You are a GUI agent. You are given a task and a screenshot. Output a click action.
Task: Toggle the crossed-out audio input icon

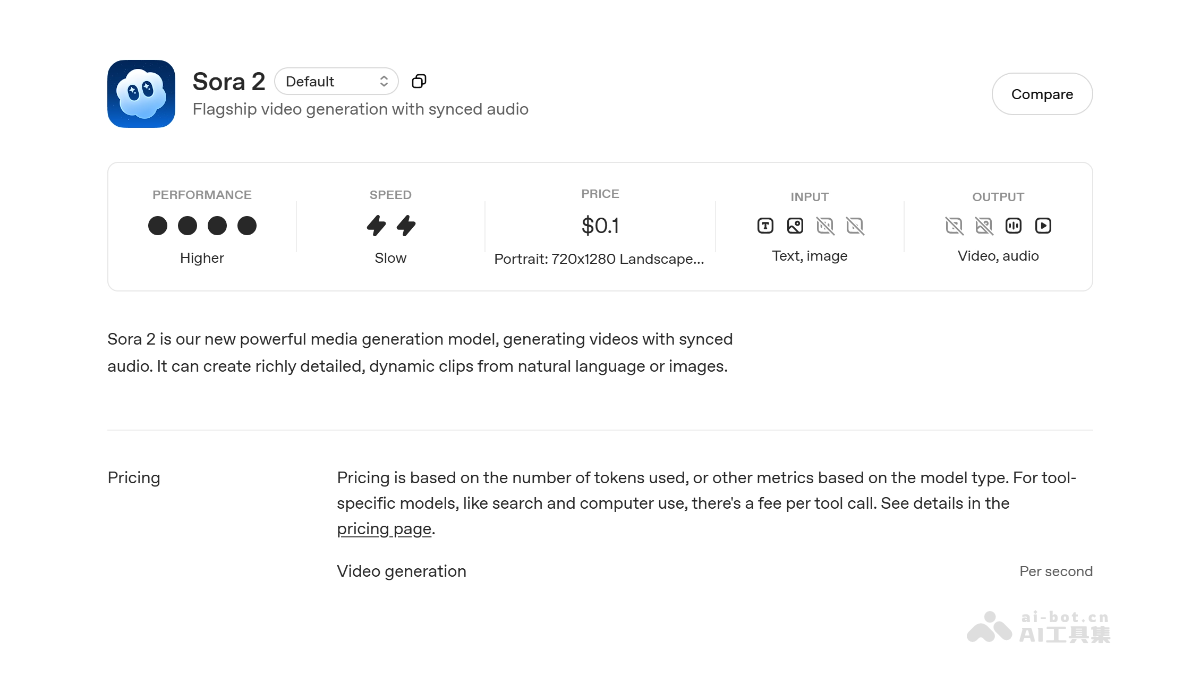coord(826,226)
